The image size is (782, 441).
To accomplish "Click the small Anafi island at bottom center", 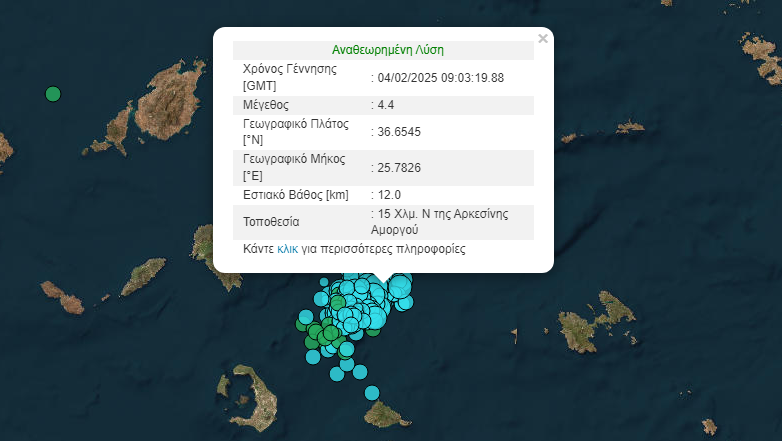I will click(382, 413).
